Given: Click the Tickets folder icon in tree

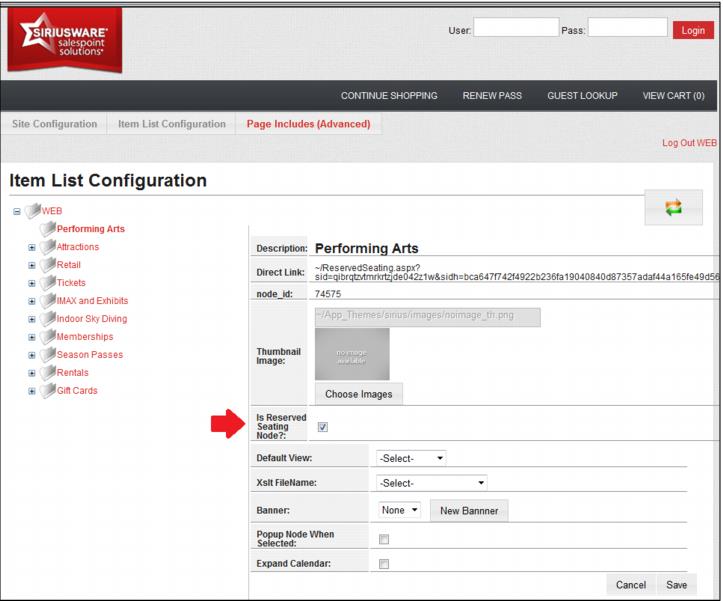Looking at the screenshot, I should tap(47, 283).
